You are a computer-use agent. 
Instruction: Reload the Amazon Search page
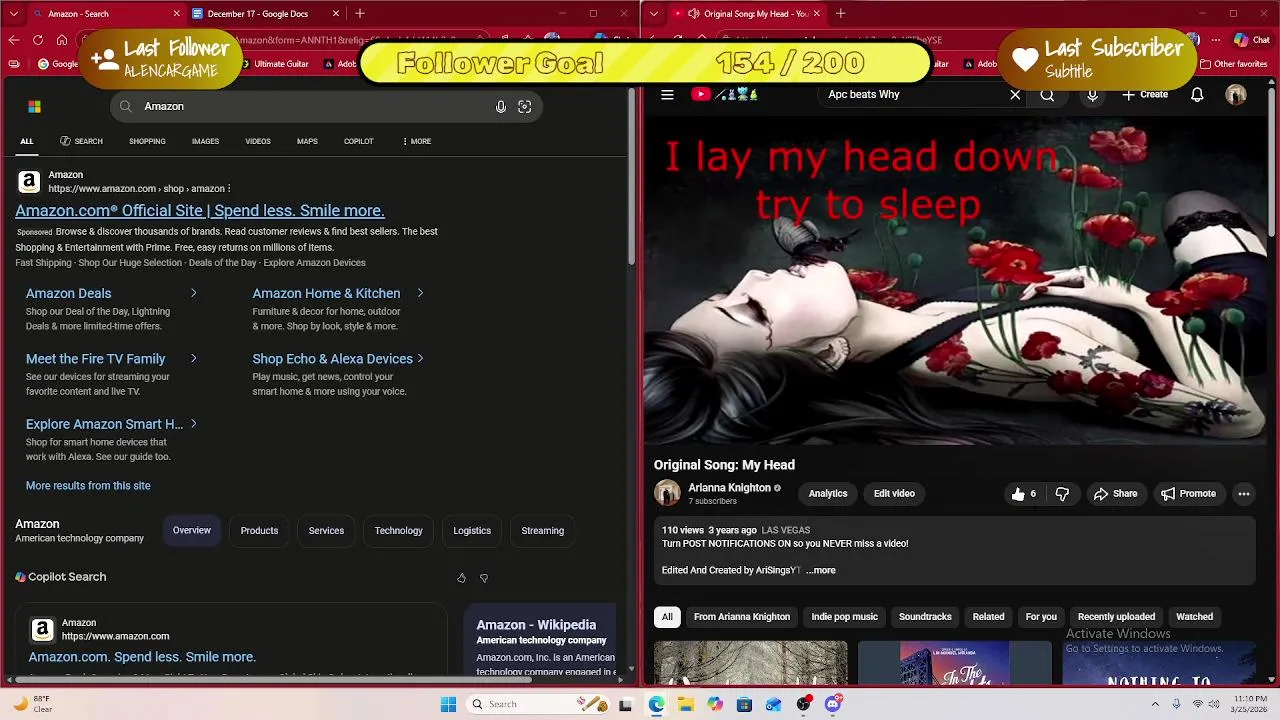(38, 40)
